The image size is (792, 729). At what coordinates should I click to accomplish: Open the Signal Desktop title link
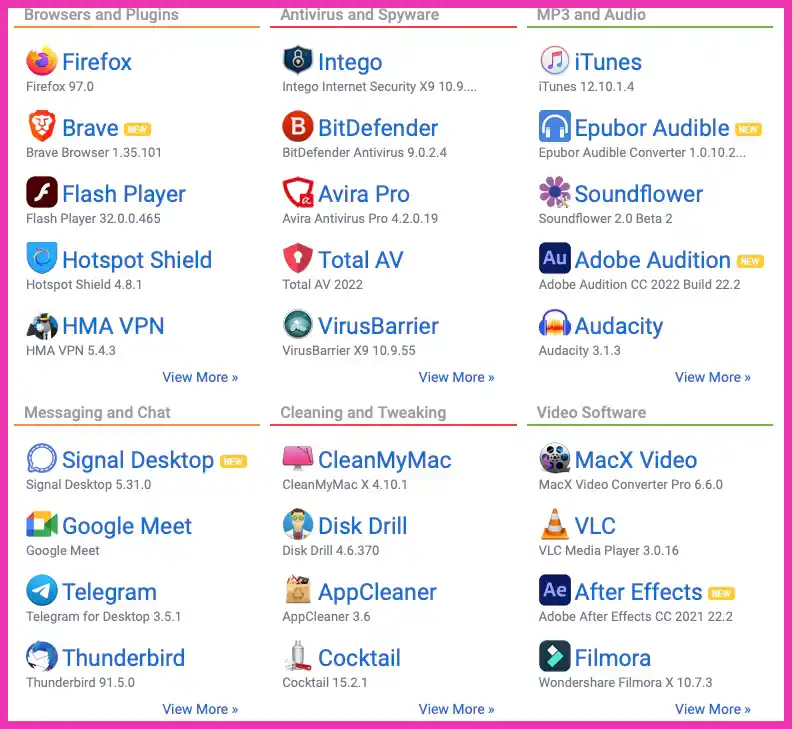coord(138,460)
